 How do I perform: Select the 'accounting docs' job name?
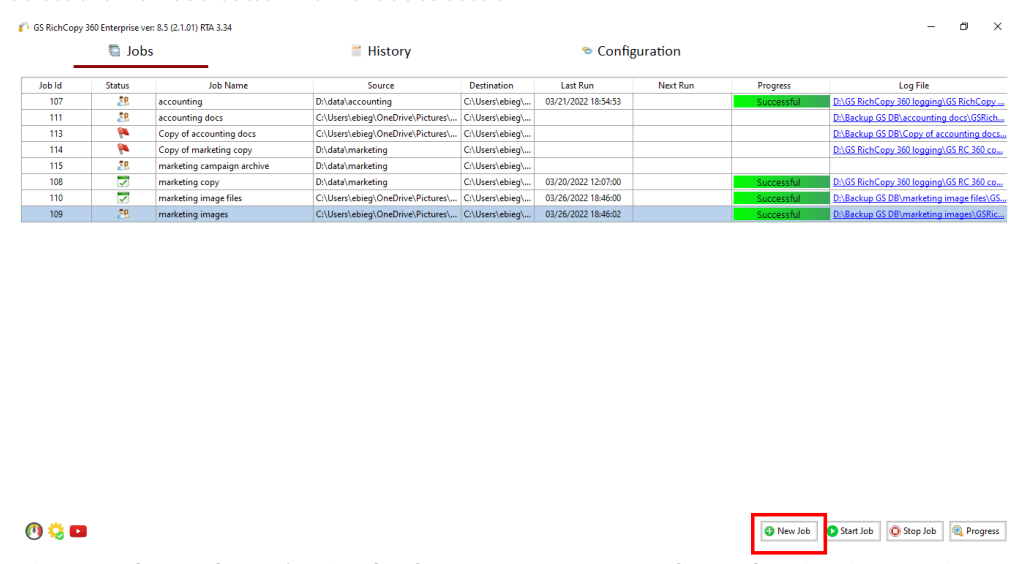(x=191, y=118)
